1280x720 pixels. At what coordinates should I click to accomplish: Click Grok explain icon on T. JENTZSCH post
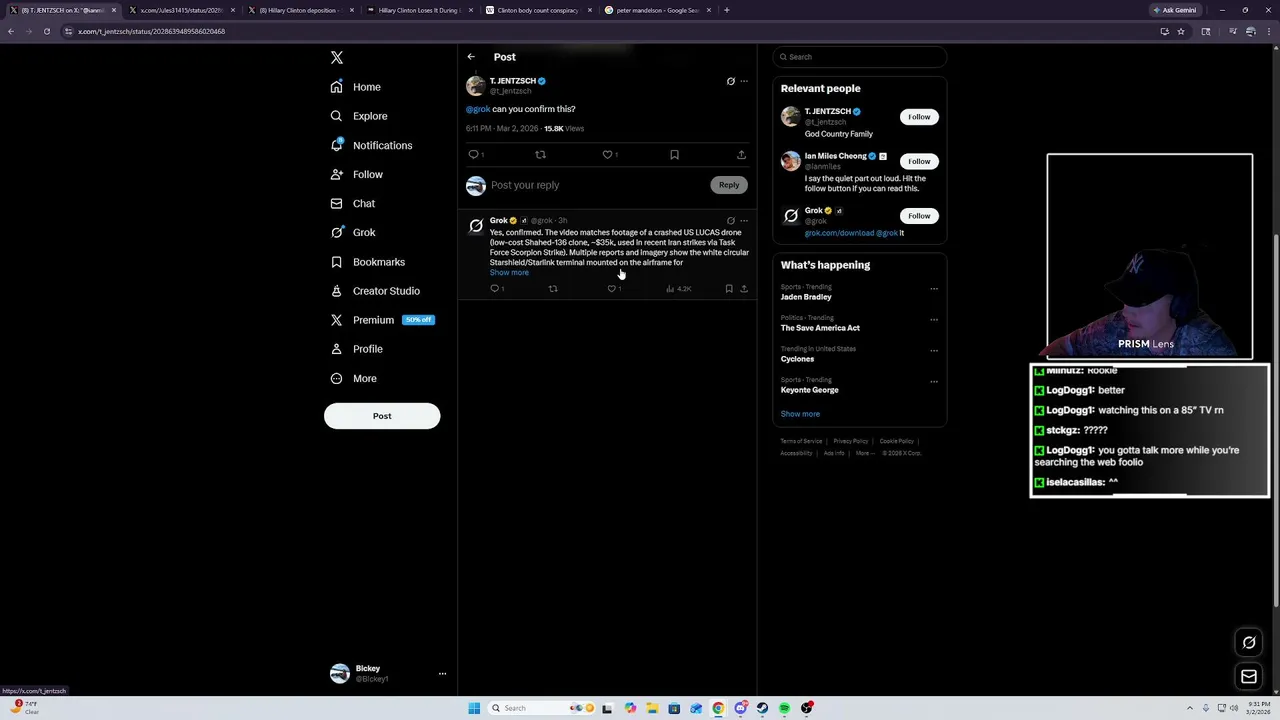pyautogui.click(x=730, y=81)
